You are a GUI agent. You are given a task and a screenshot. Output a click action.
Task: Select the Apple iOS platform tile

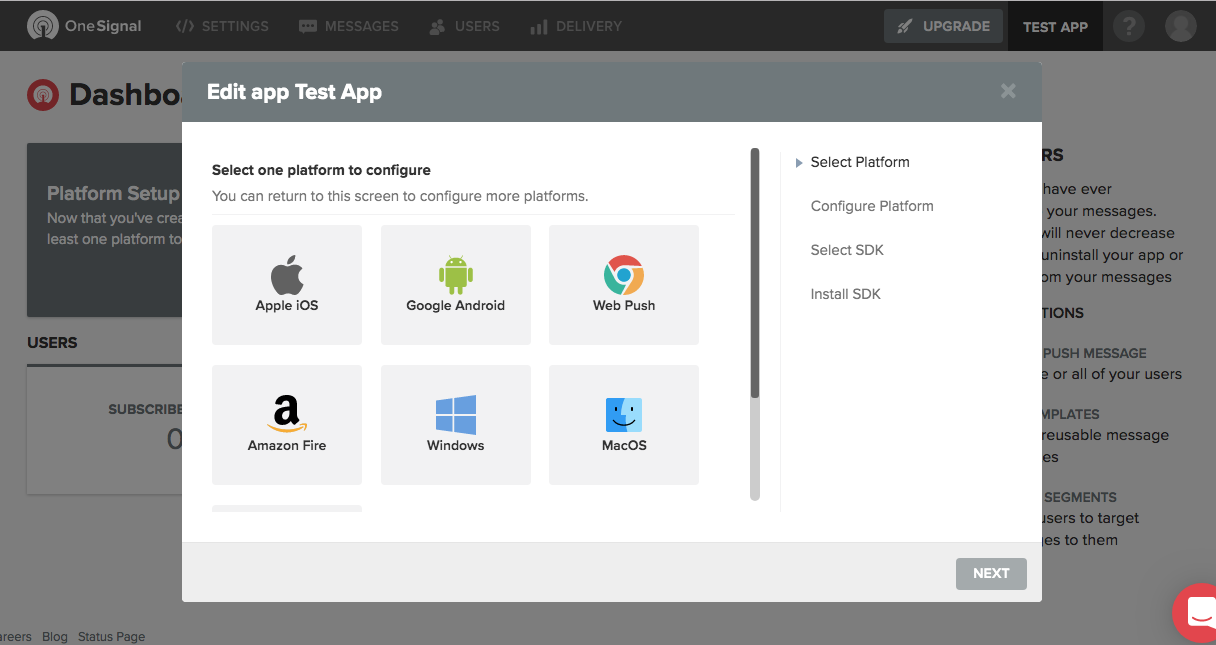click(x=287, y=285)
